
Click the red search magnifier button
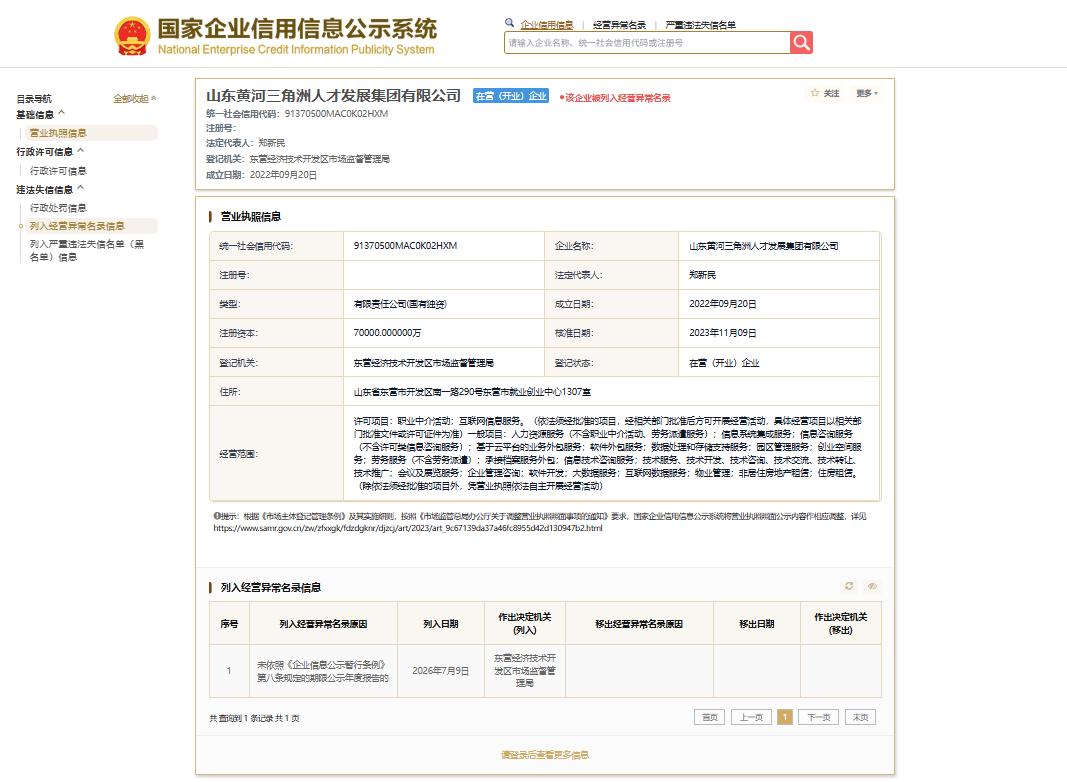(801, 43)
